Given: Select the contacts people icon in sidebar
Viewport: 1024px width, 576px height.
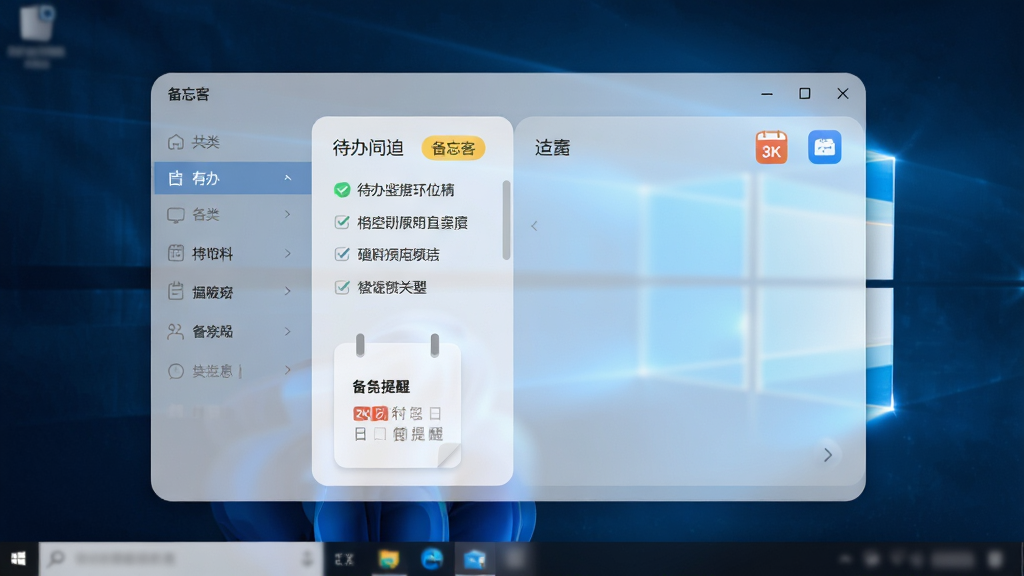Looking at the screenshot, I should pos(176,332).
